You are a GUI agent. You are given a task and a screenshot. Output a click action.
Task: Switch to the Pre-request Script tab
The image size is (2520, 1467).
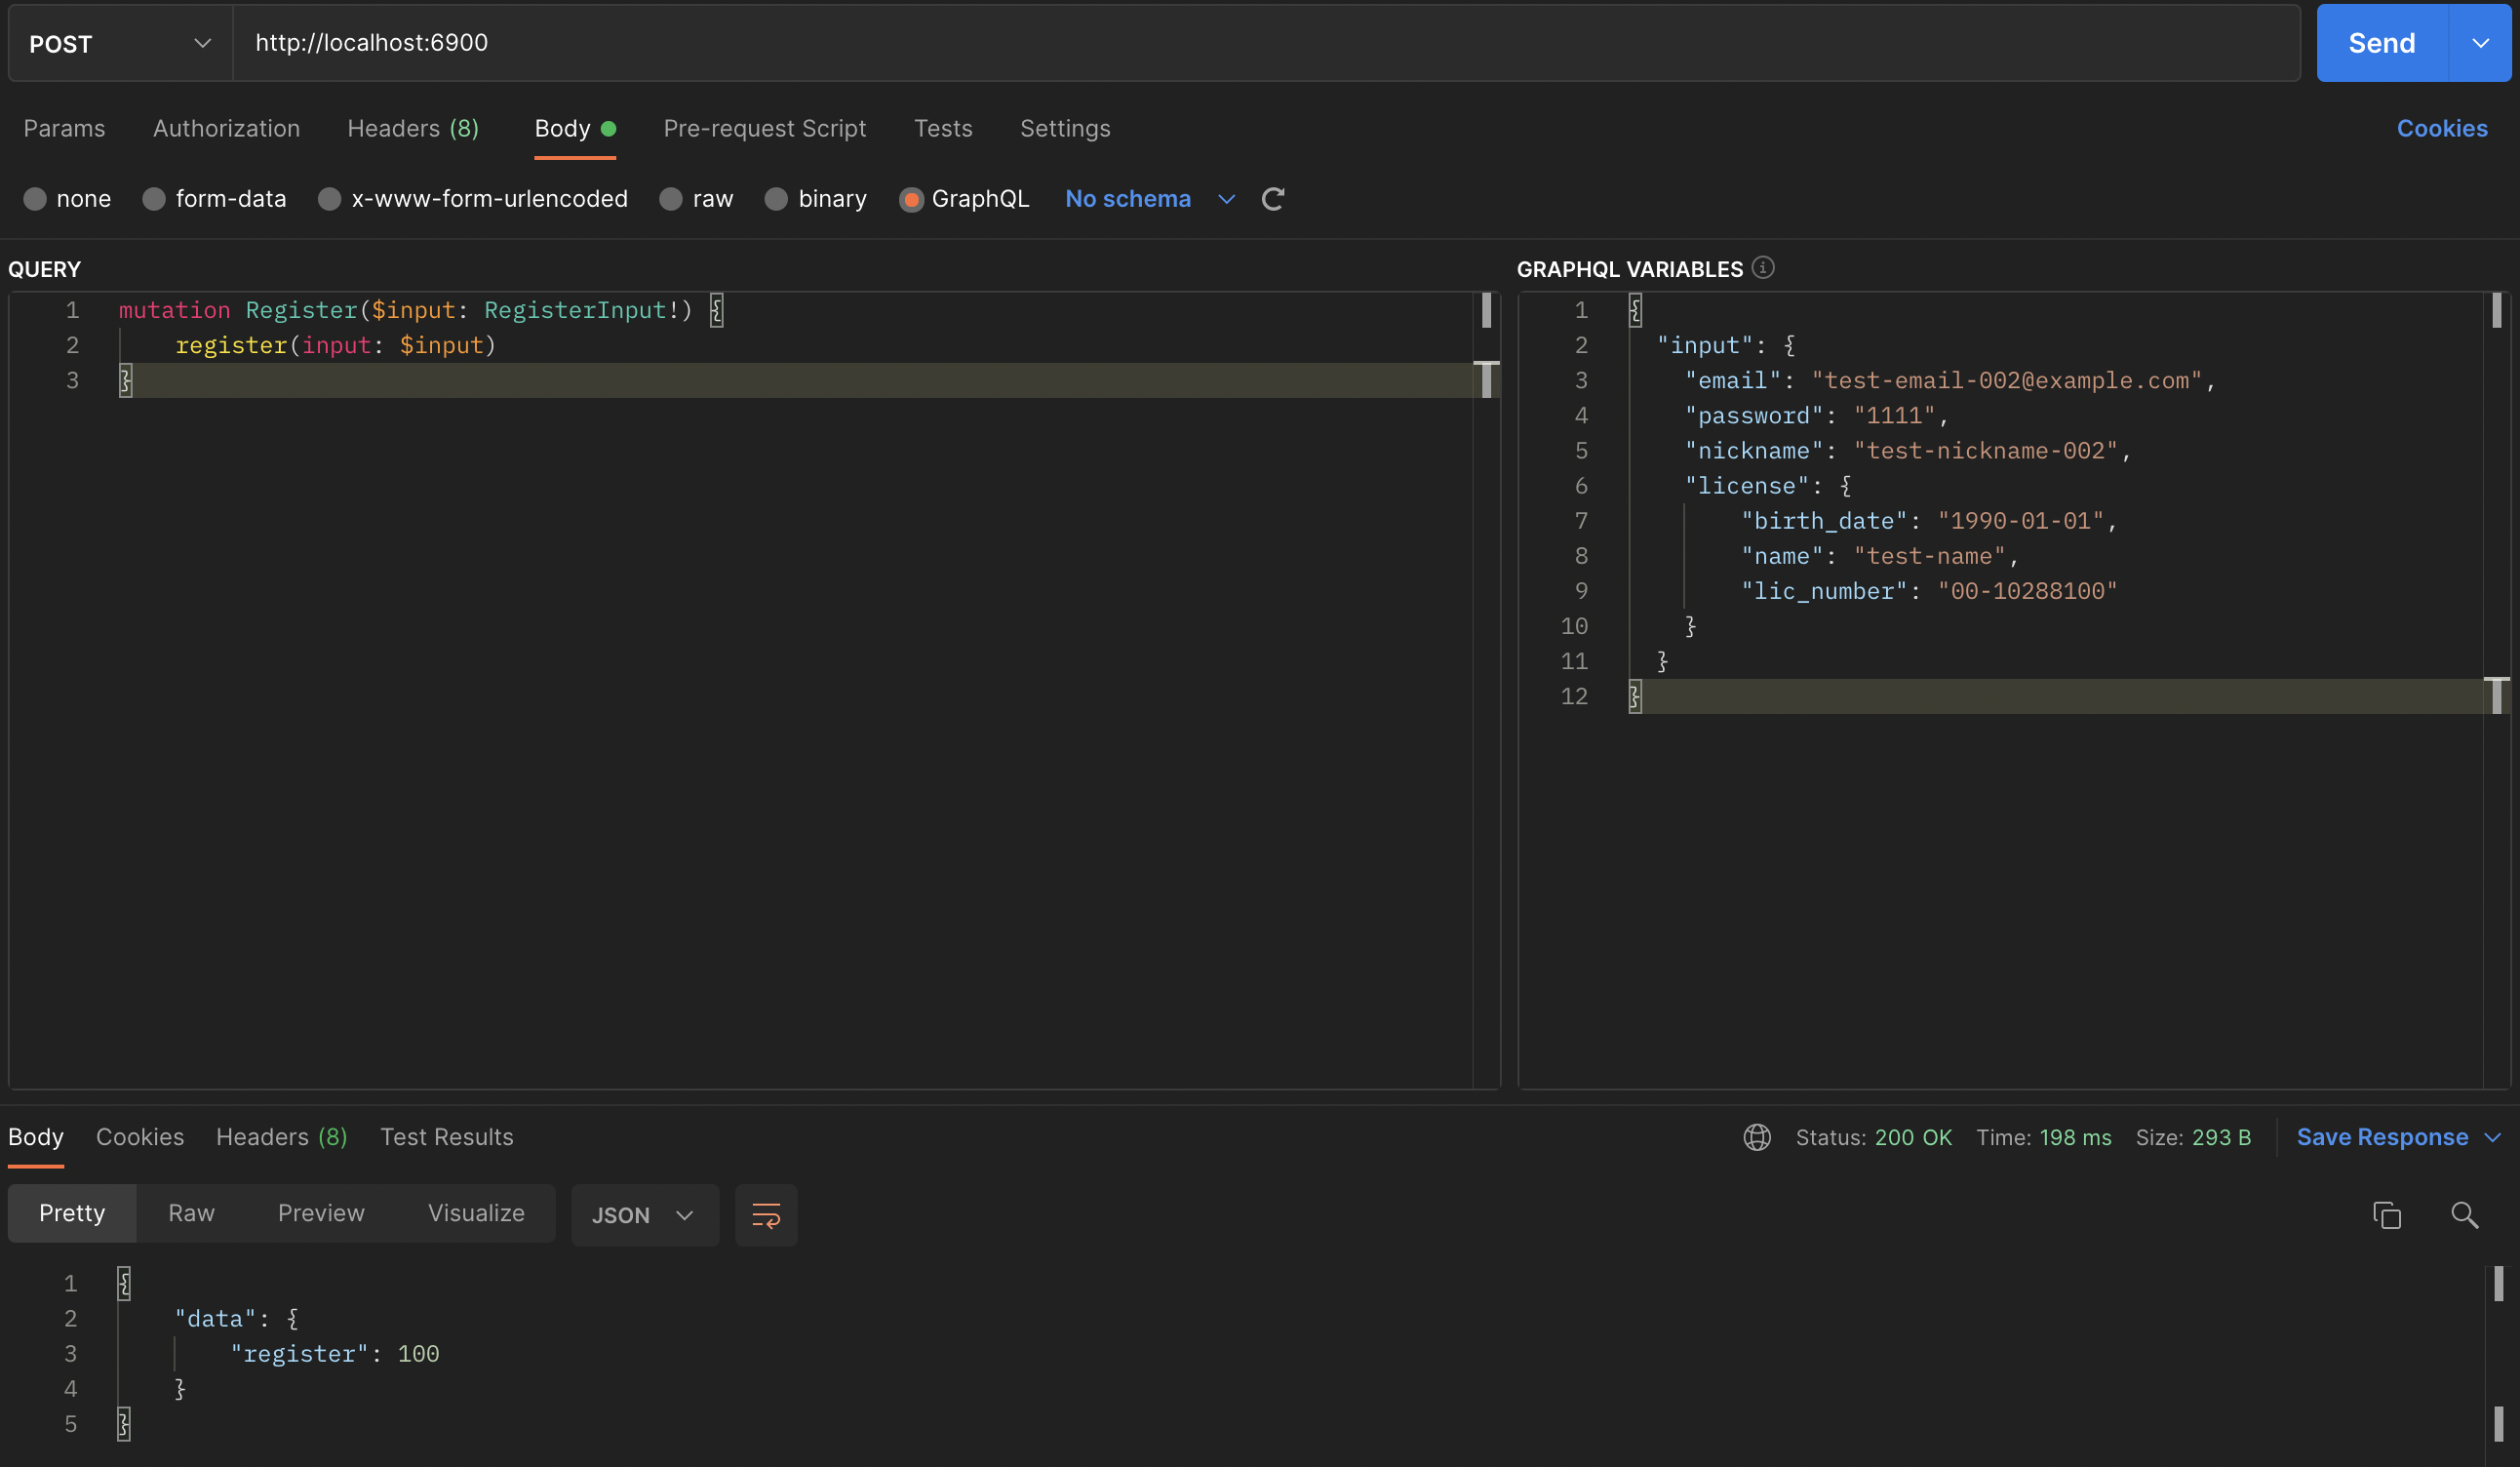pyautogui.click(x=764, y=129)
